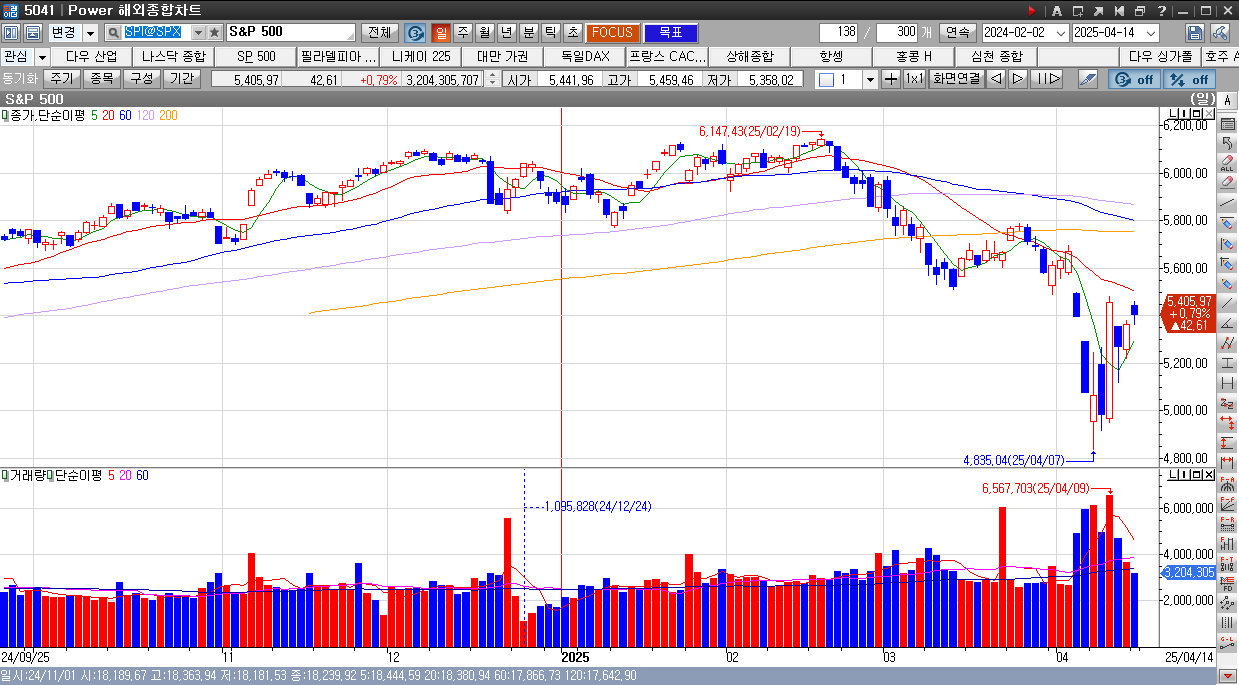Click the crosshair plus icon
This screenshot has height=685, width=1239.
tap(890, 79)
